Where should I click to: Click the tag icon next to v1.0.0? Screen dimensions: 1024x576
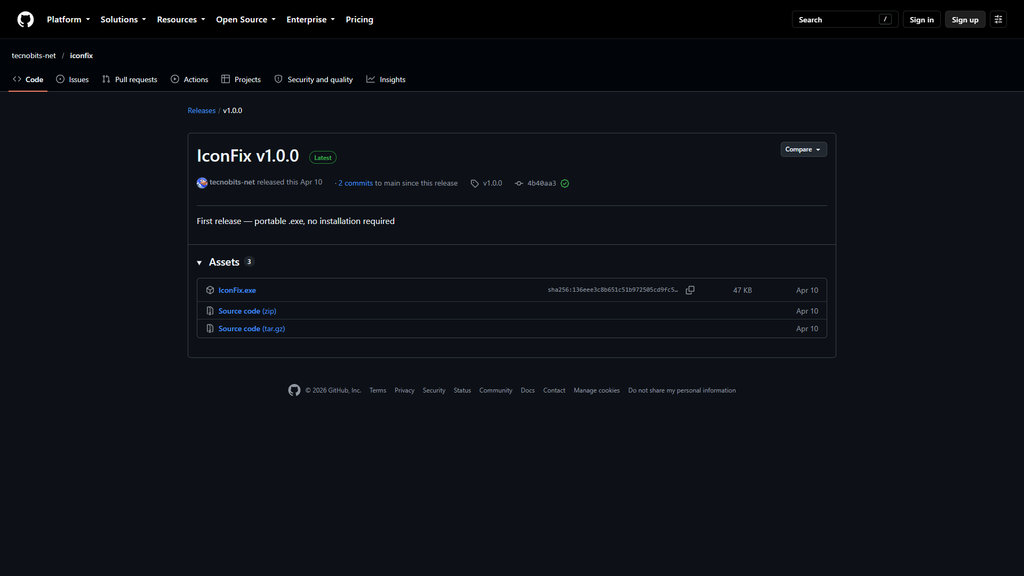click(x=475, y=184)
